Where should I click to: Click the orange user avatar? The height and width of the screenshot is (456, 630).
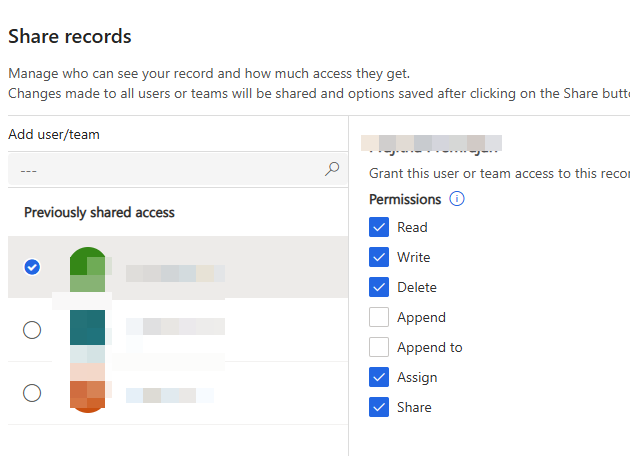point(88,392)
